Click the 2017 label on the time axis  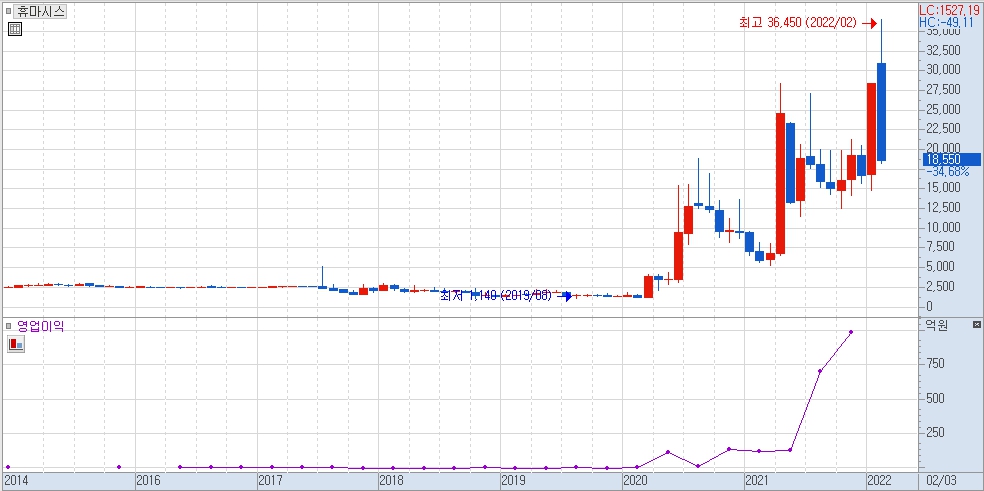pyautogui.click(x=269, y=482)
